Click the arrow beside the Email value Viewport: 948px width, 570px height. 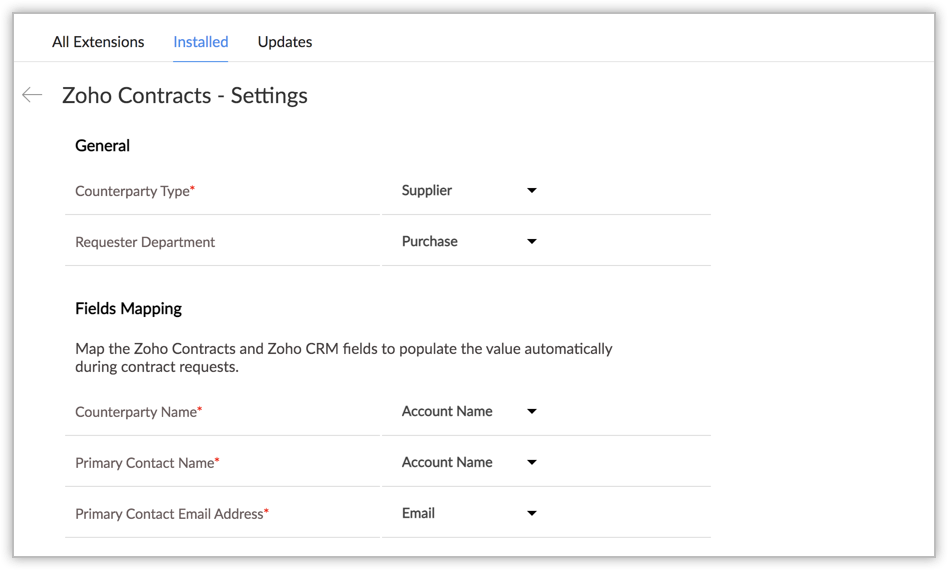(532, 513)
